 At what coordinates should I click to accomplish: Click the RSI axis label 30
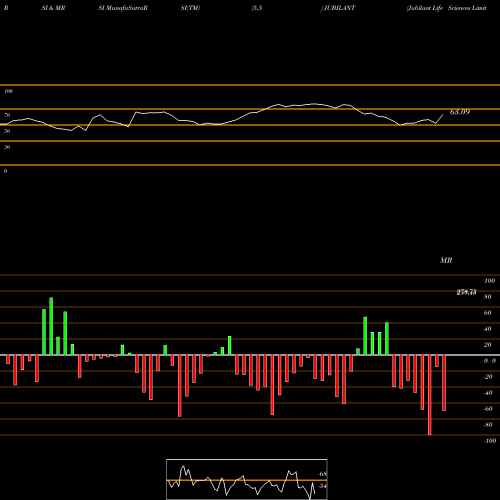7,147
